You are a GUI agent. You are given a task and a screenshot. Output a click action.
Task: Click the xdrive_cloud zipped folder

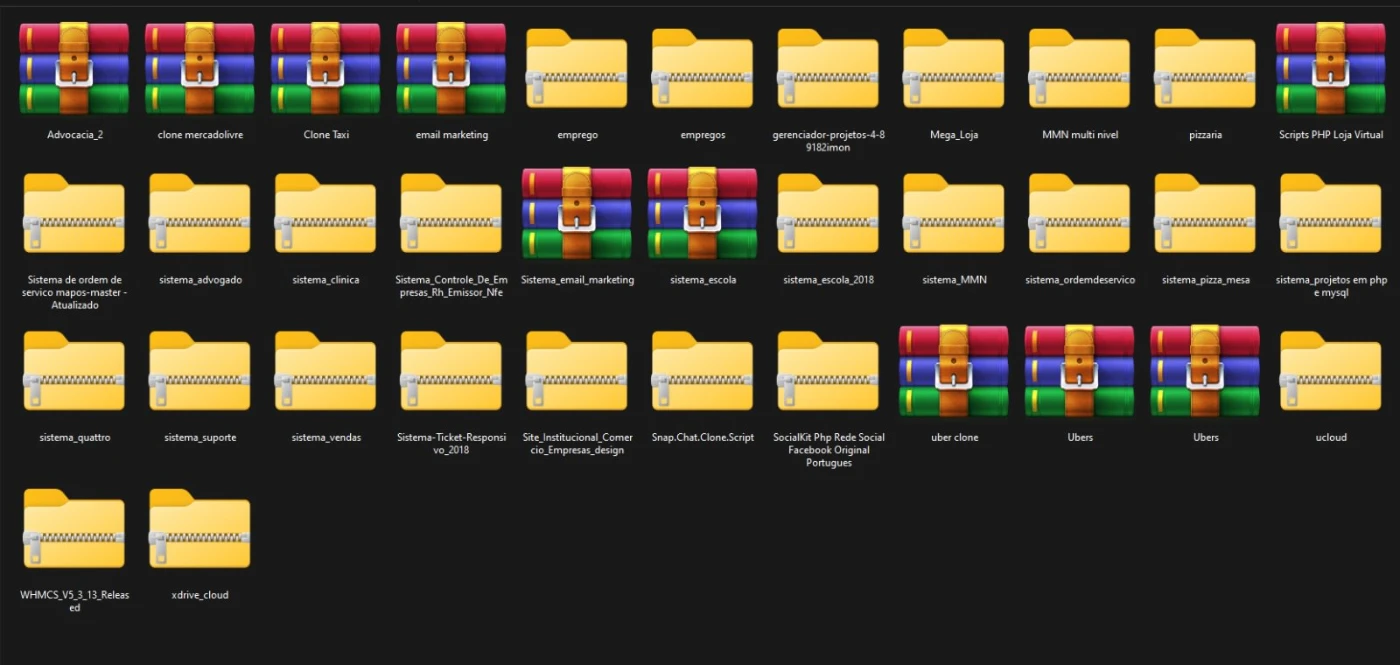click(200, 529)
